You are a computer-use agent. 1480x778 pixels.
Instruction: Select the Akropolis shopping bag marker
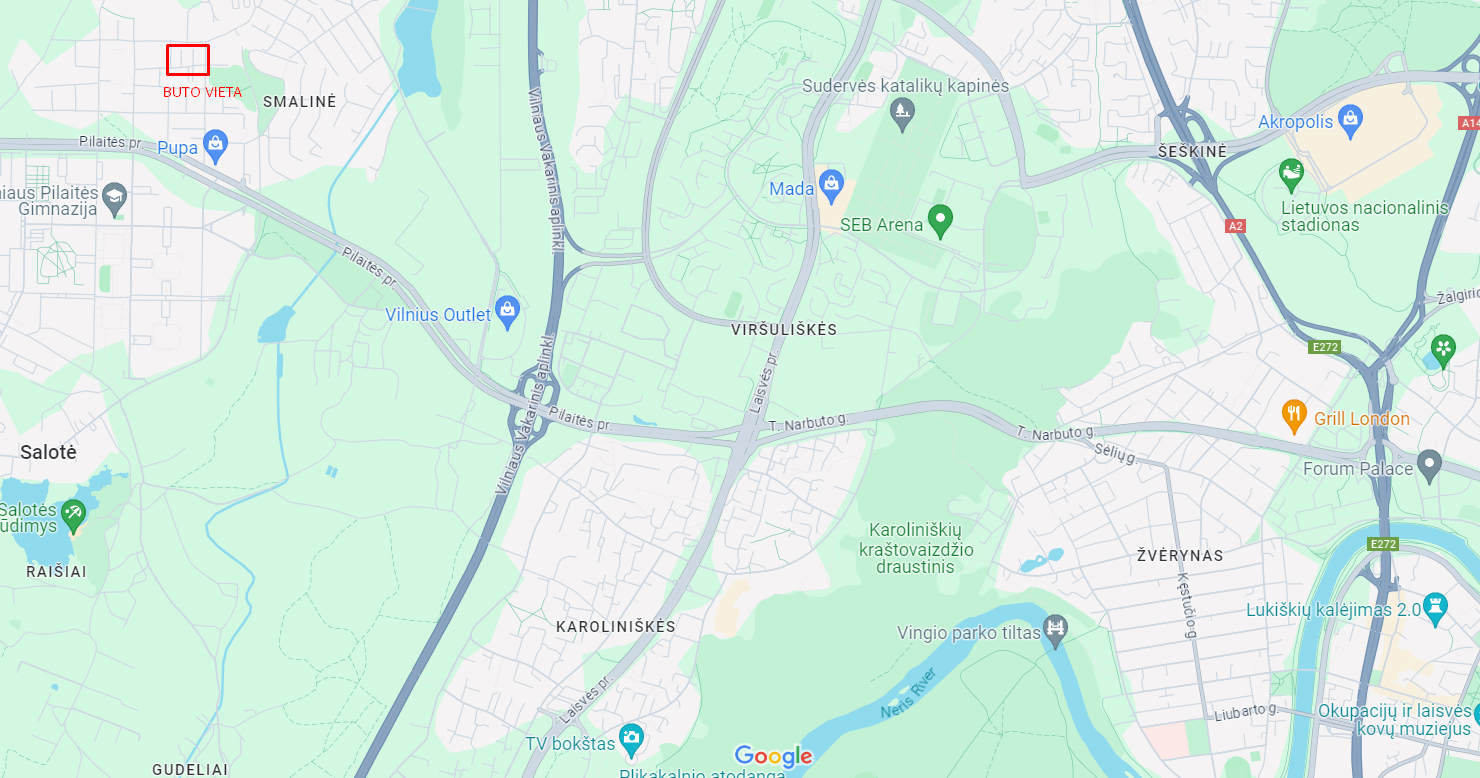[x=1351, y=120]
